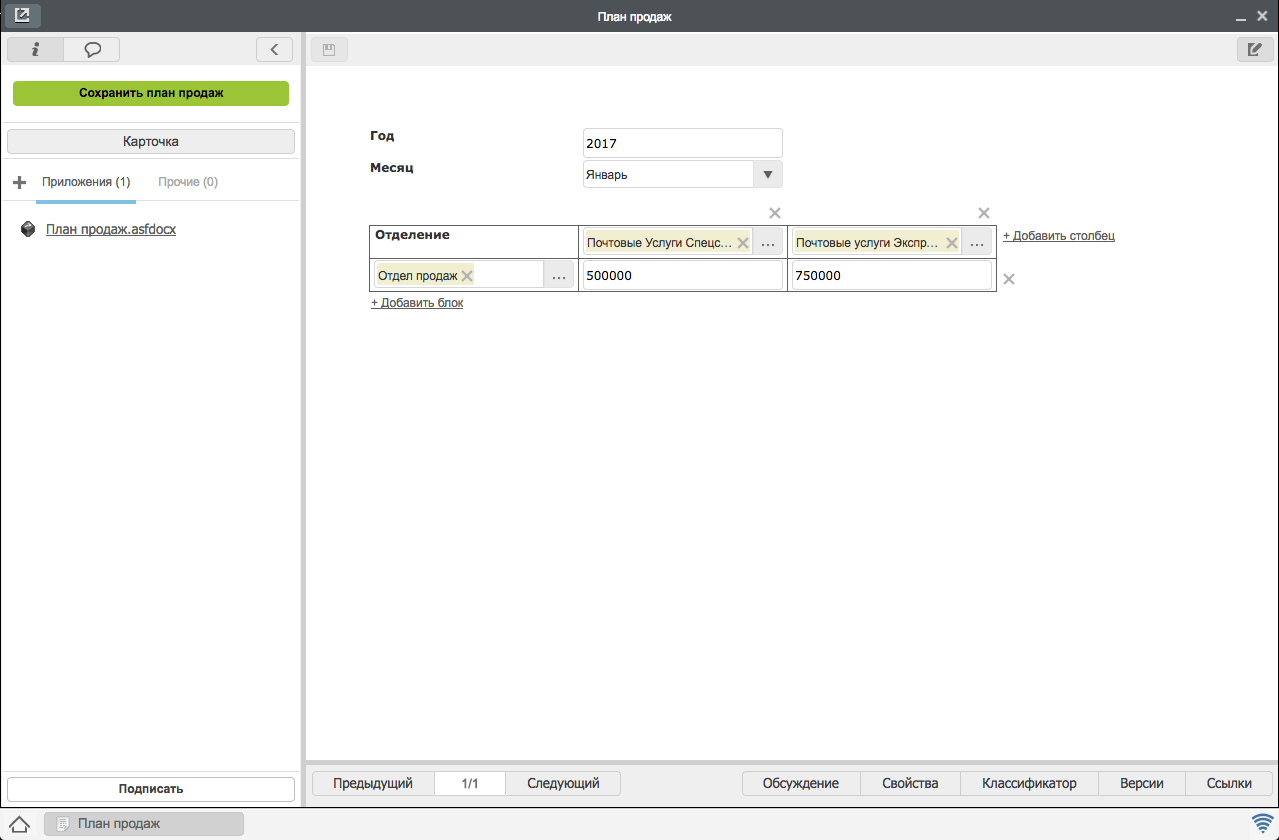
Task: Open department picker next to Отдел продаж
Action: tap(559, 276)
